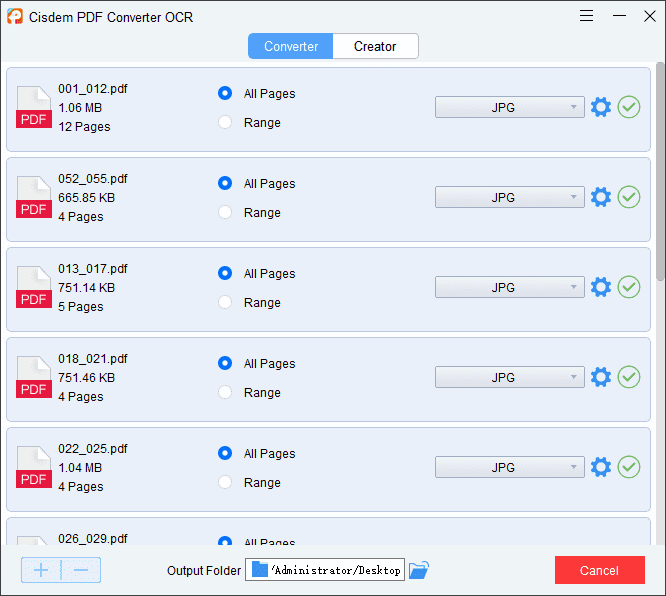Click PDF file icon of 022_025.pdf
This screenshot has width=666, height=596.
pos(34,467)
